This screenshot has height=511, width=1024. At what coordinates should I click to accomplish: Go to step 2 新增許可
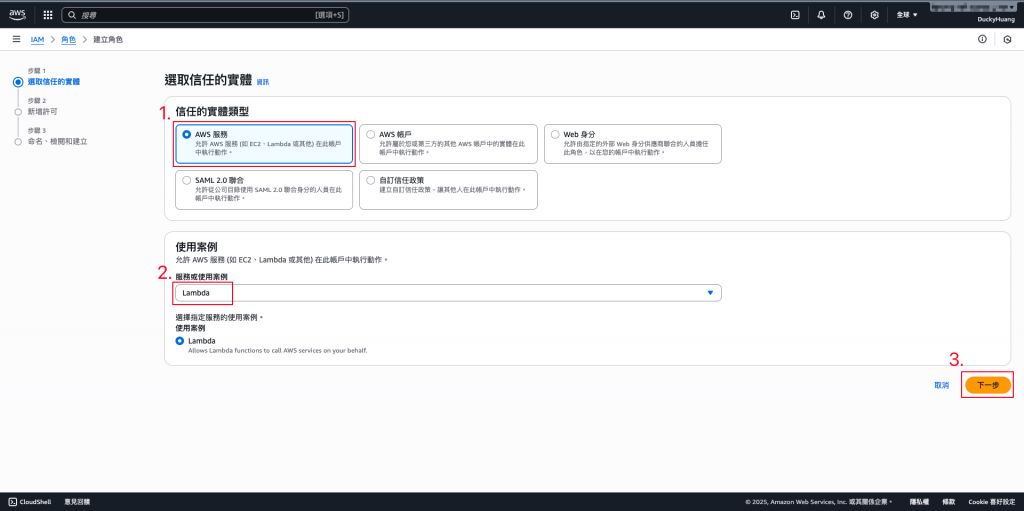(x=42, y=112)
